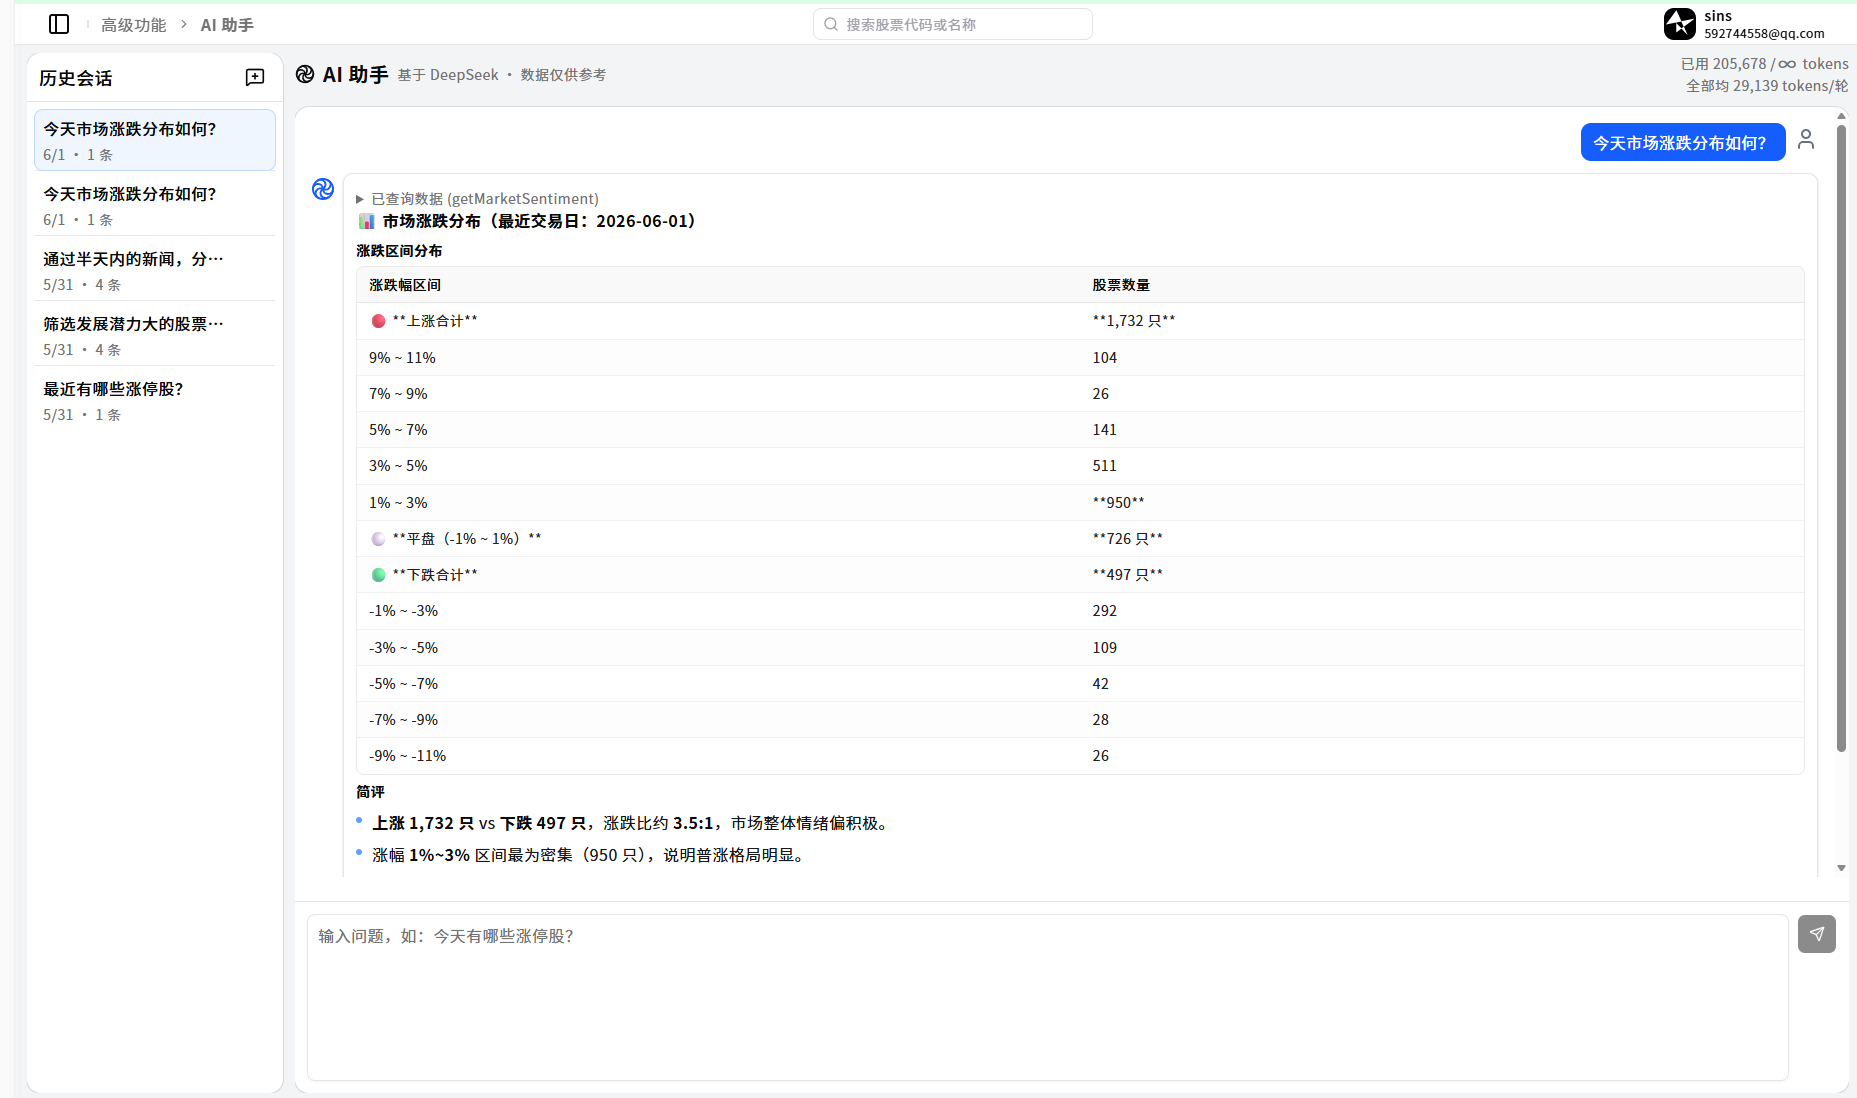Focus the question input text area

point(1047,997)
